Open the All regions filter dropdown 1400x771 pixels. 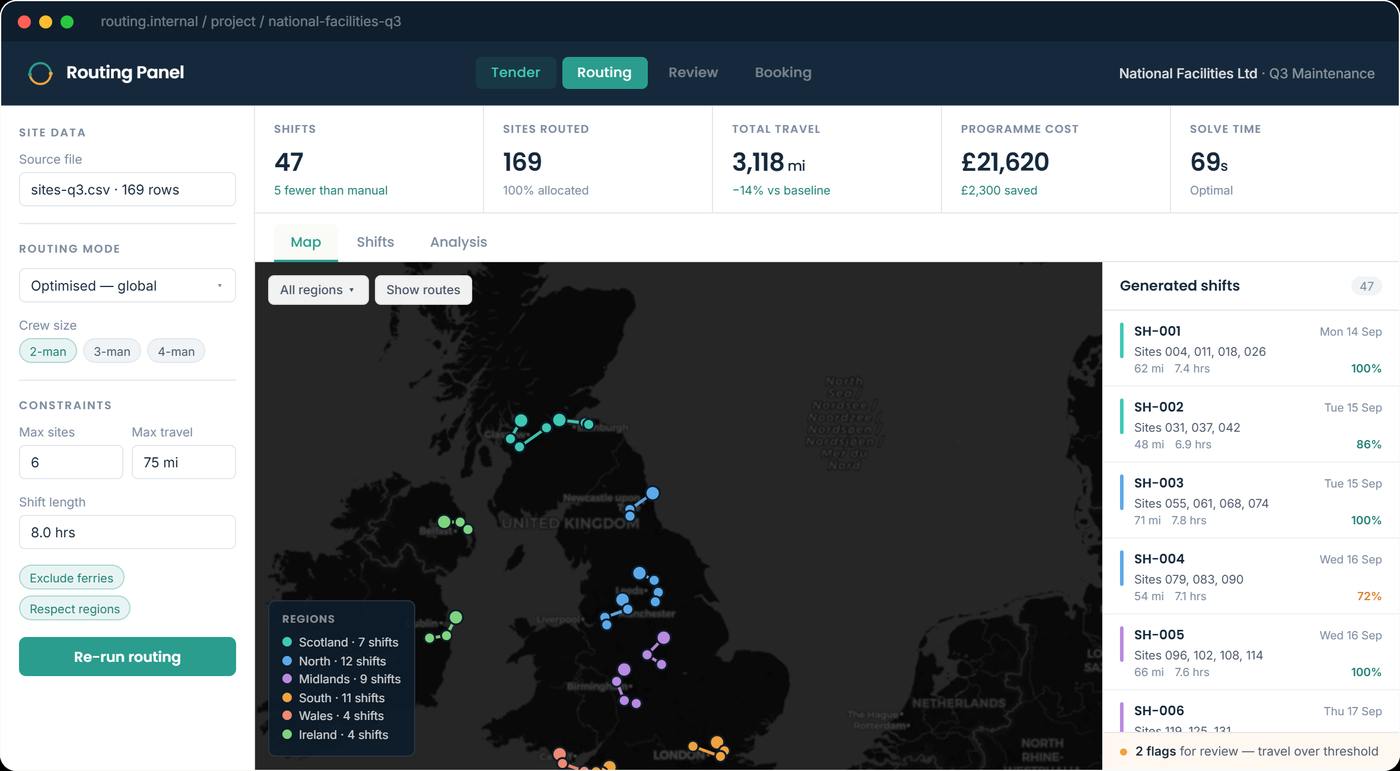[x=318, y=290]
